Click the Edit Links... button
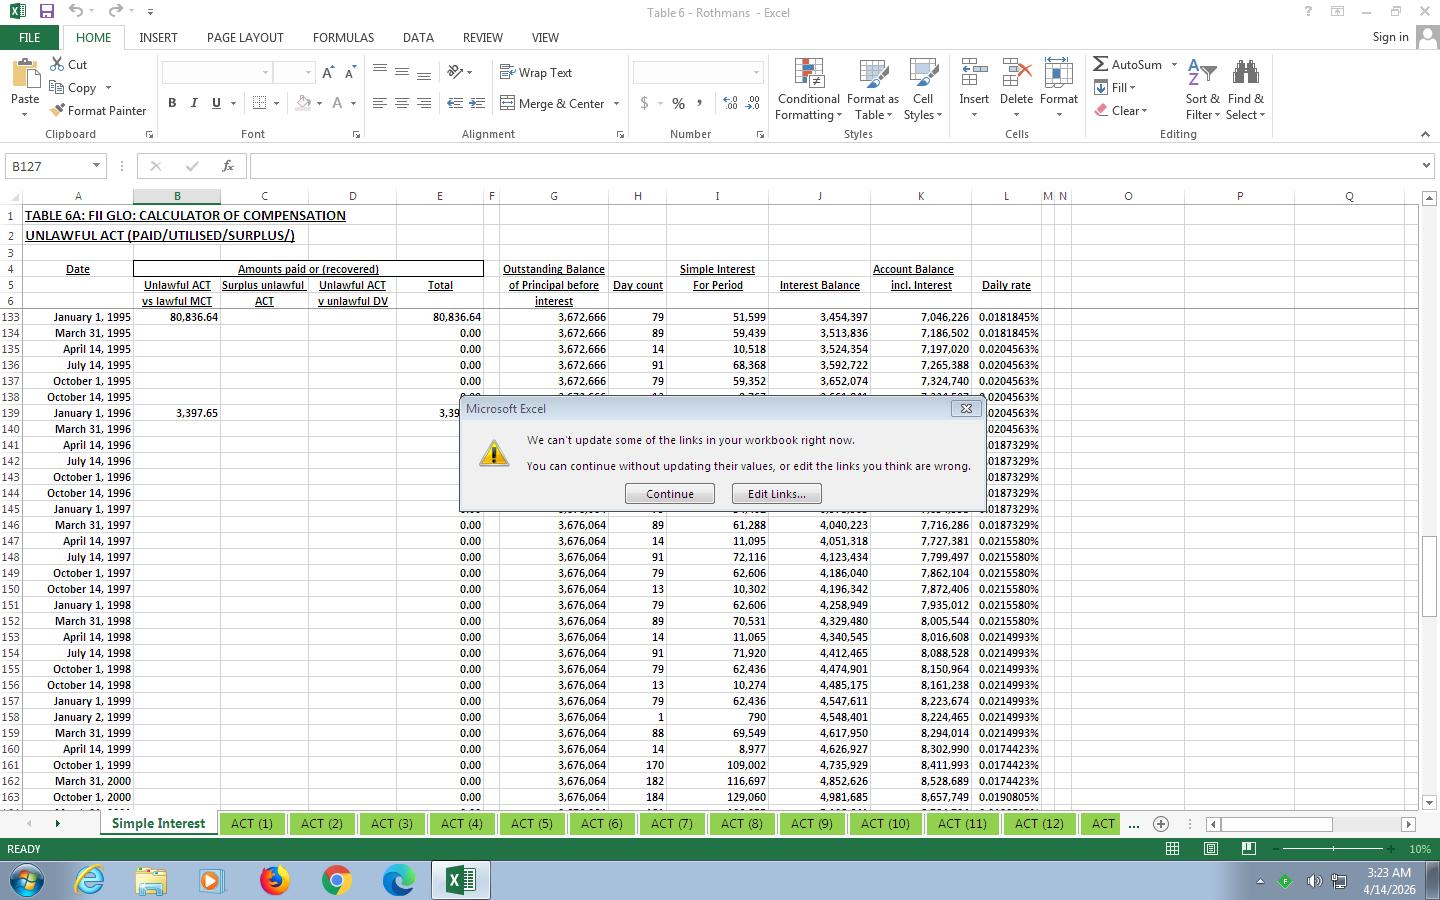The width and height of the screenshot is (1440, 900). pos(776,494)
